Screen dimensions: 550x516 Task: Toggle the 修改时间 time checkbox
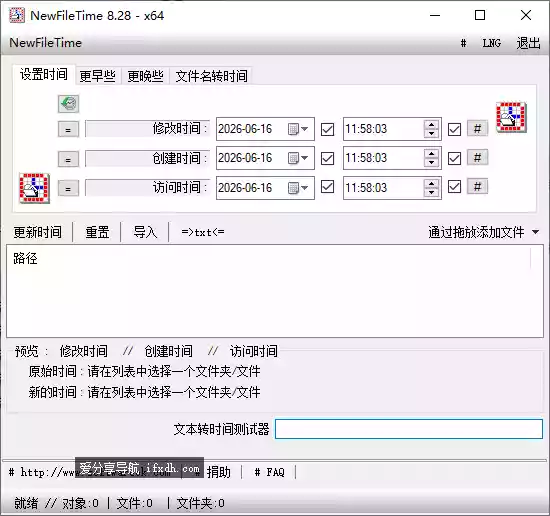[x=454, y=129]
